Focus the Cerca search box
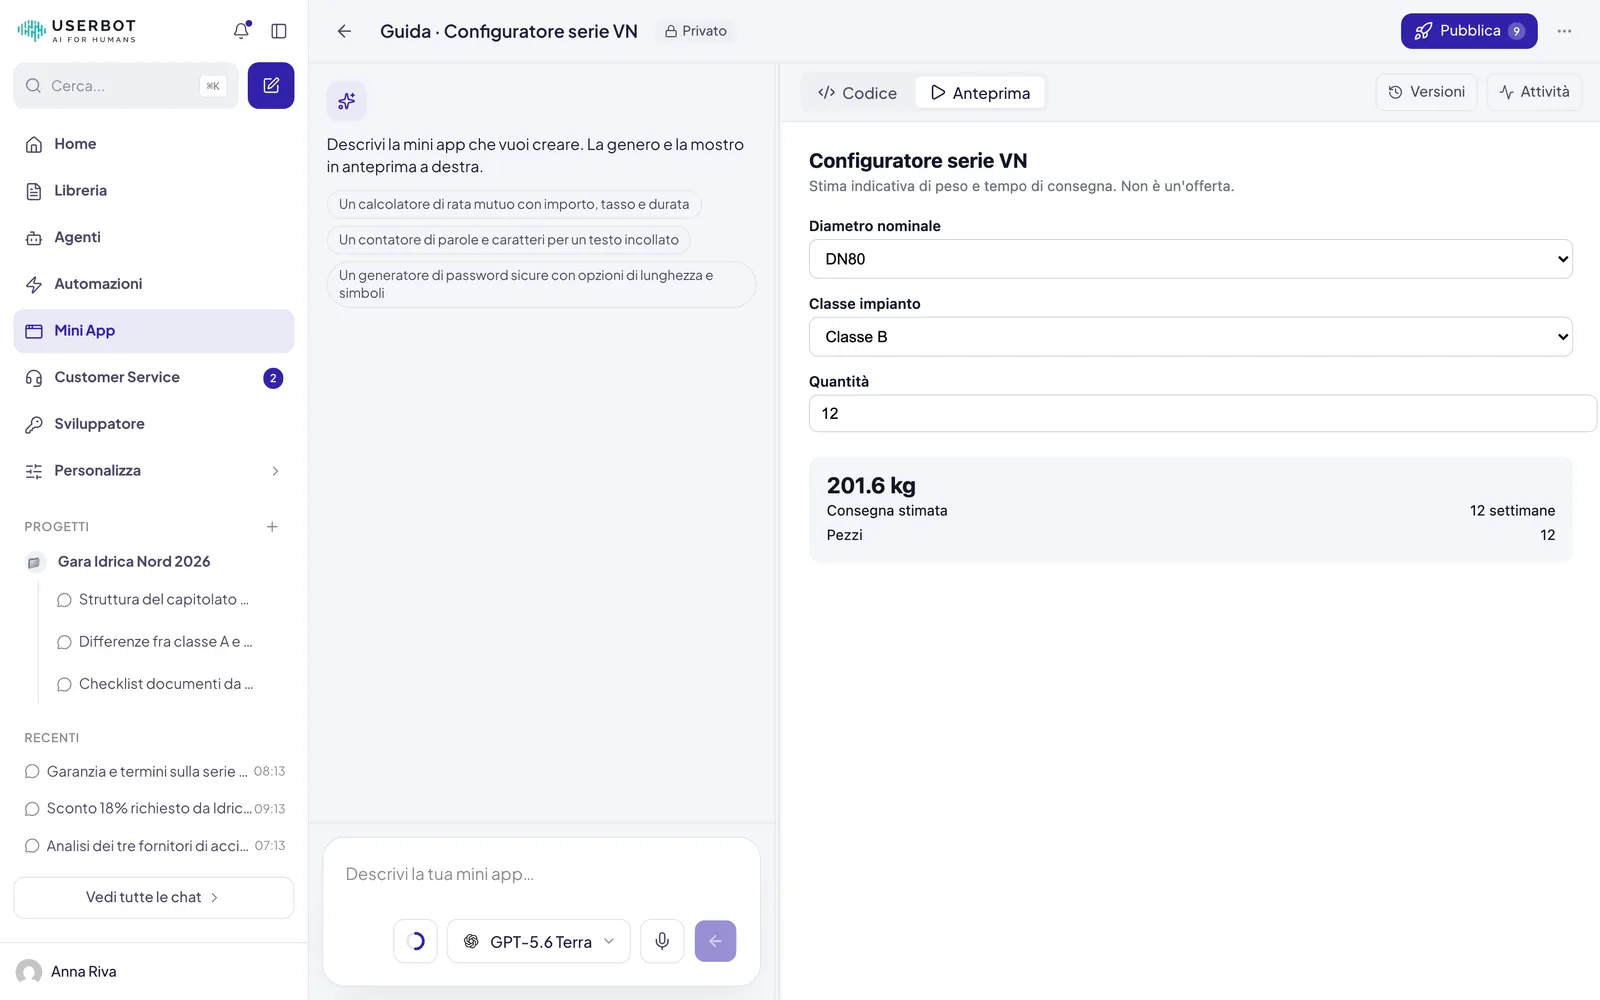 click(x=126, y=86)
